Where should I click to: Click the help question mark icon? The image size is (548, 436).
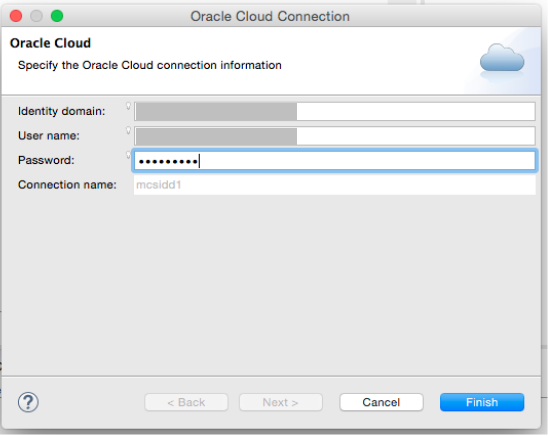pos(28,402)
